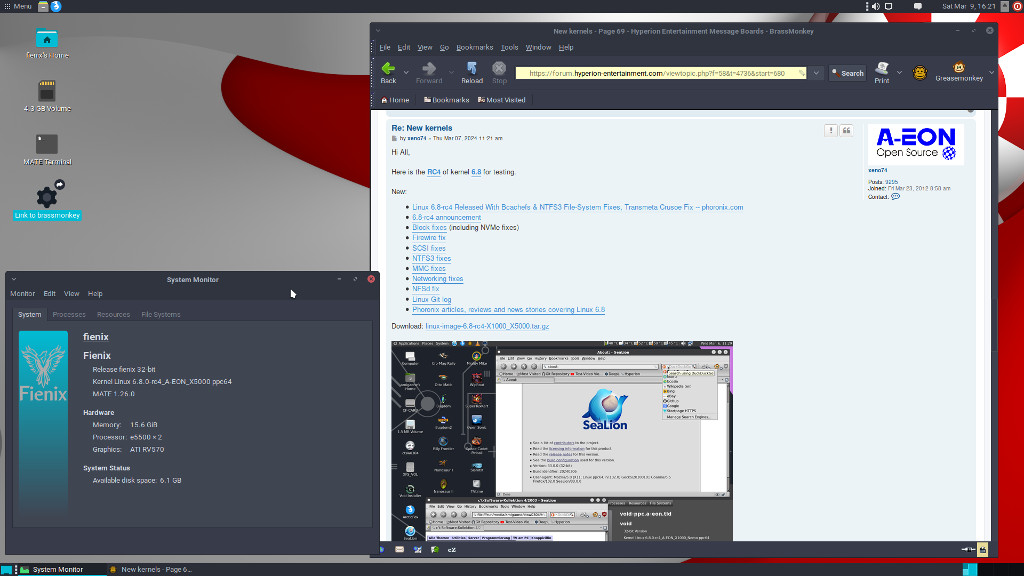Open the Most Visited bookmarks folder

pos(502,100)
